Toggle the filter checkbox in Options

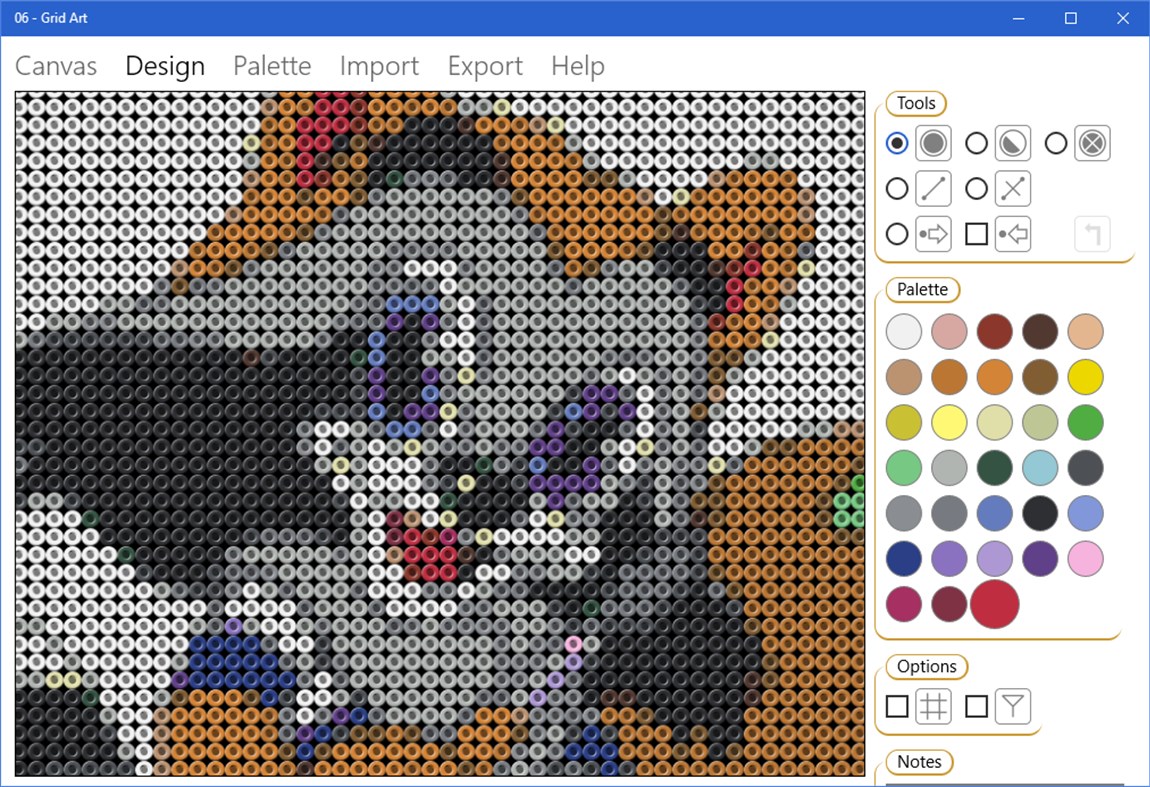(x=977, y=706)
